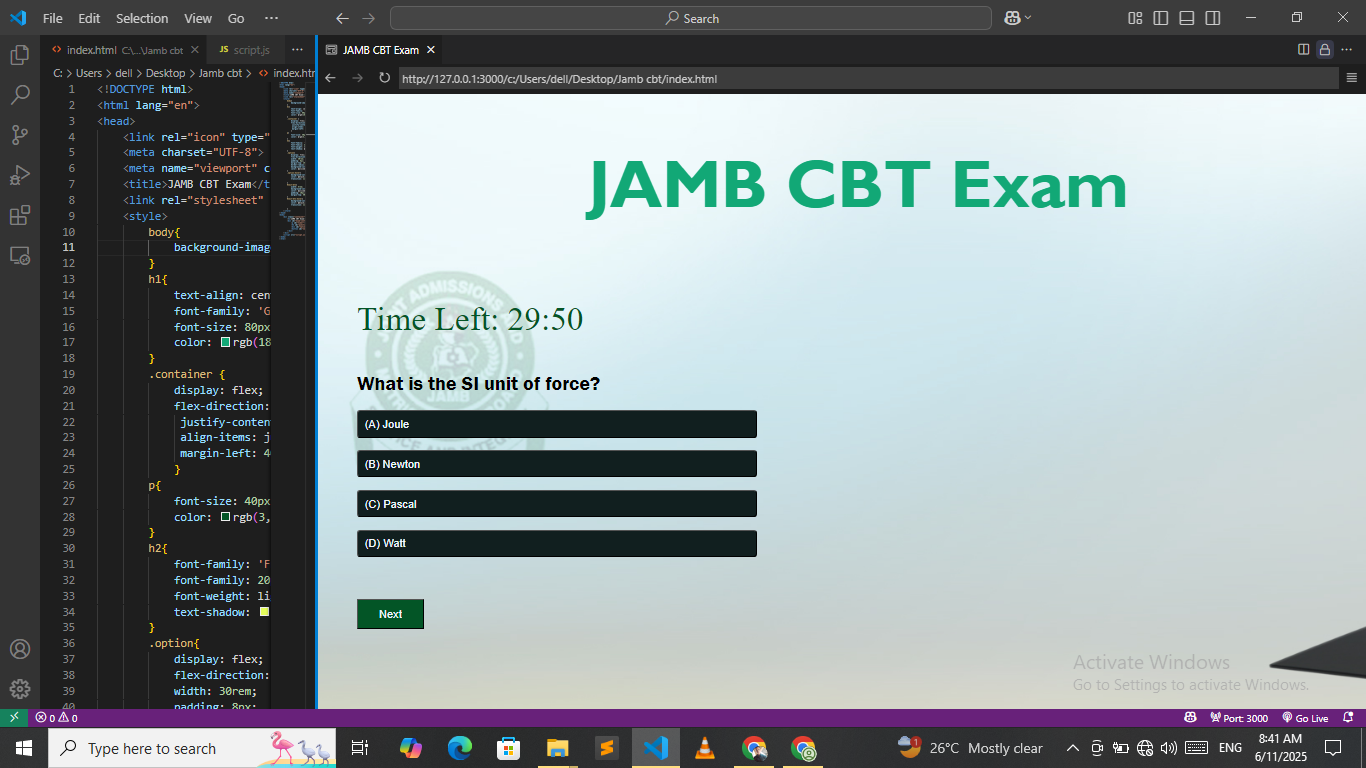Show hidden system tray icons chevron

click(x=1073, y=748)
